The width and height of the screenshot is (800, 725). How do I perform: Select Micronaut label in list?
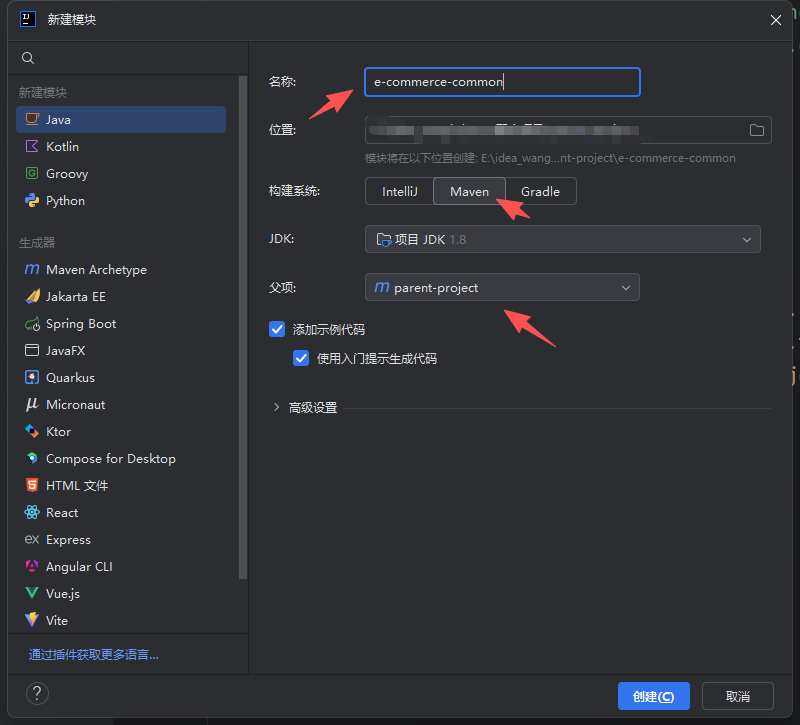[76, 405]
